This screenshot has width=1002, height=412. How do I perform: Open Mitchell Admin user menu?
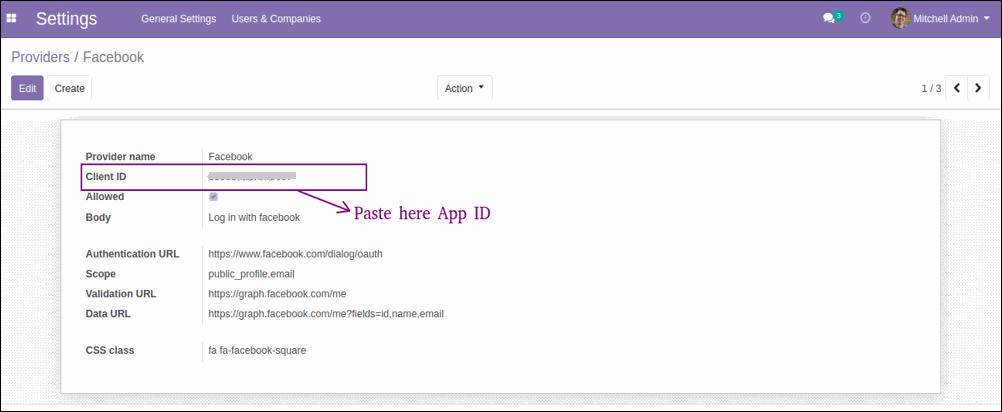tap(941, 19)
